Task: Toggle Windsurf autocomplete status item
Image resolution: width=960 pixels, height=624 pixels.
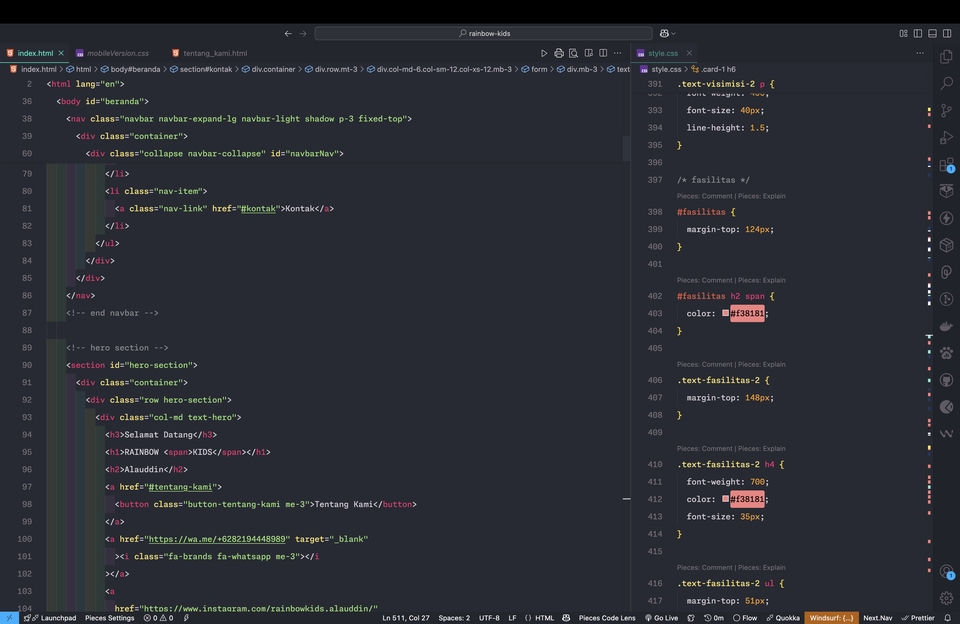Action: click(831, 618)
